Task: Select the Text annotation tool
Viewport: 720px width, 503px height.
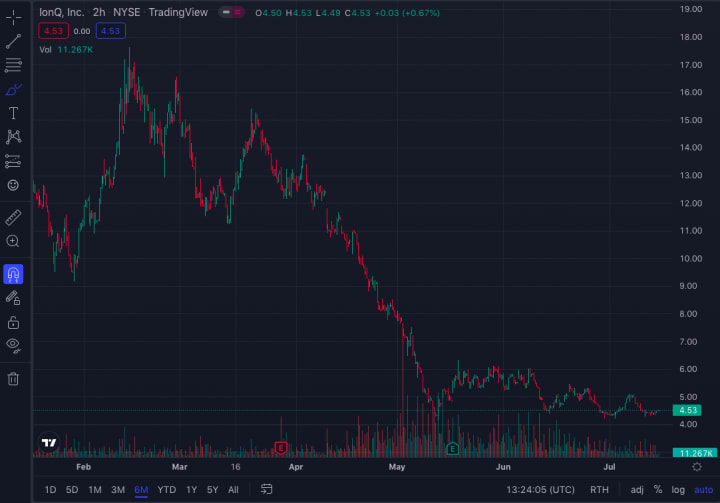Action: pos(13,113)
